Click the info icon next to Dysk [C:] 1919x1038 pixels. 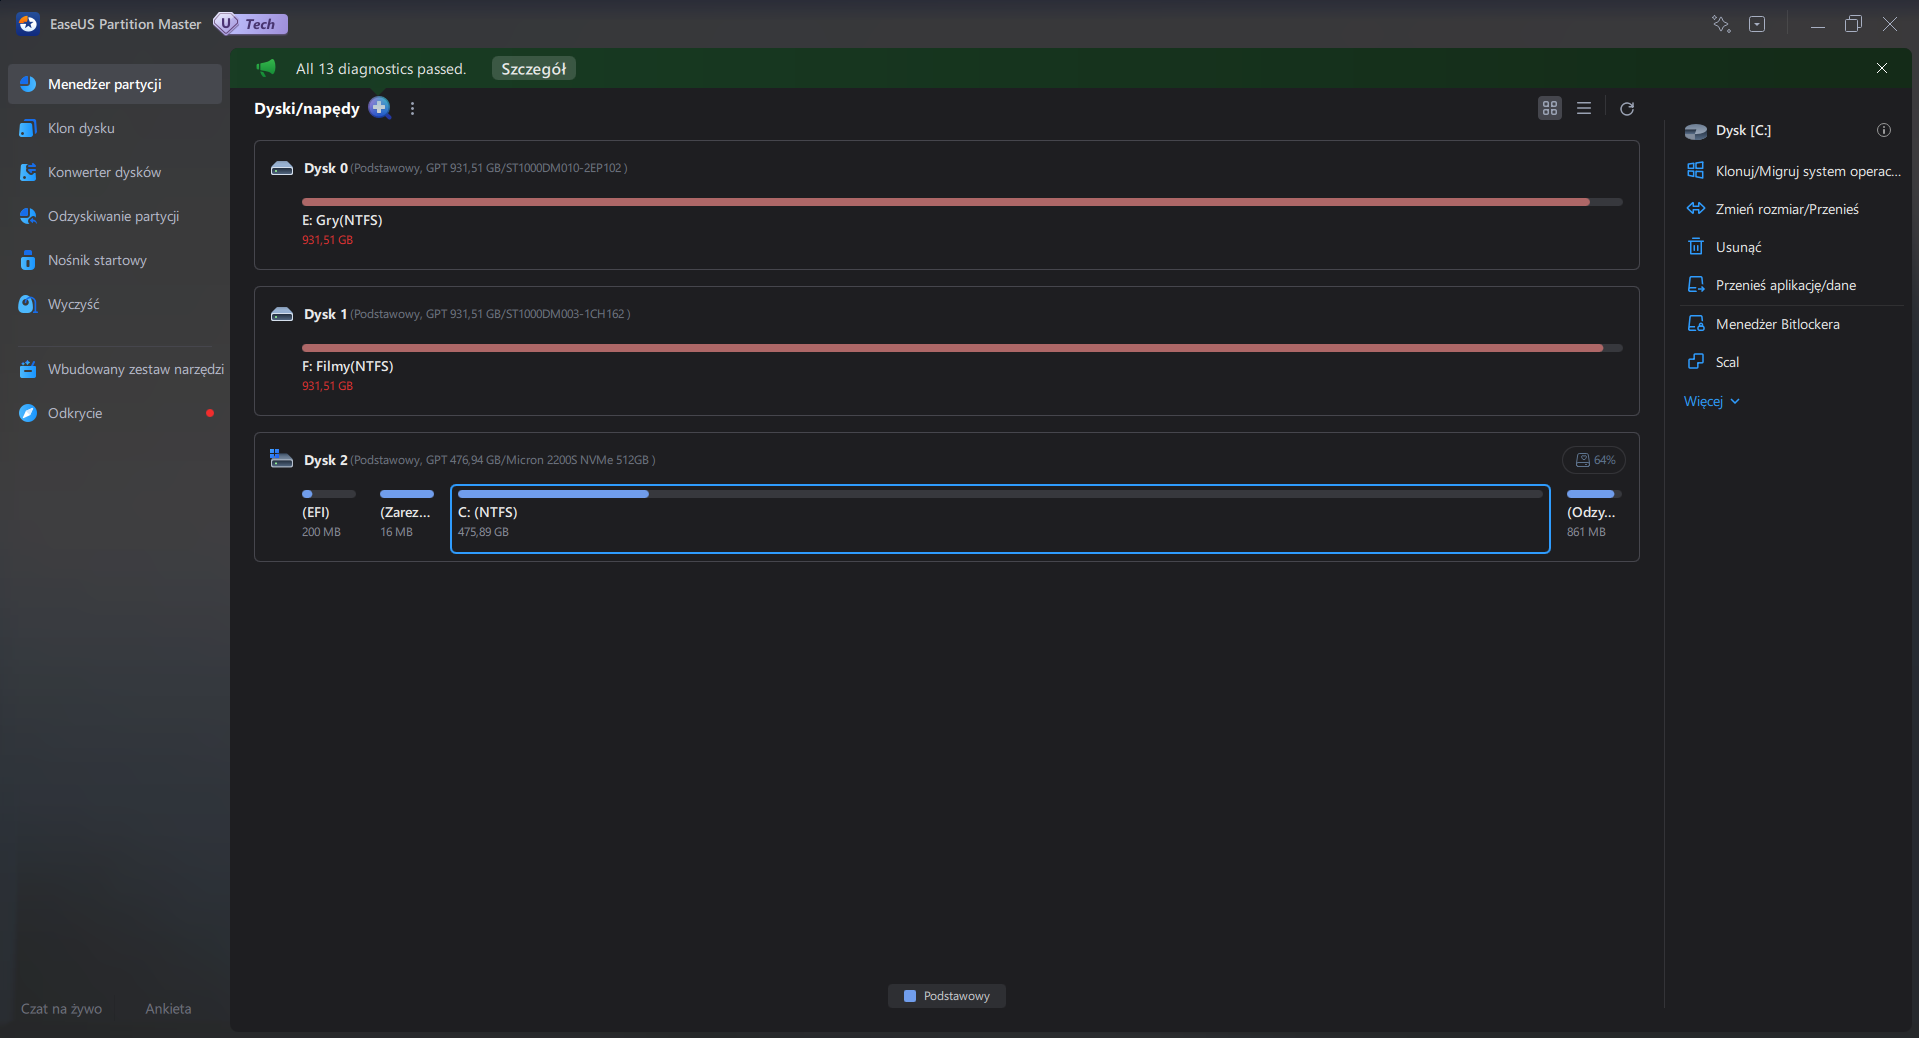[x=1884, y=130]
